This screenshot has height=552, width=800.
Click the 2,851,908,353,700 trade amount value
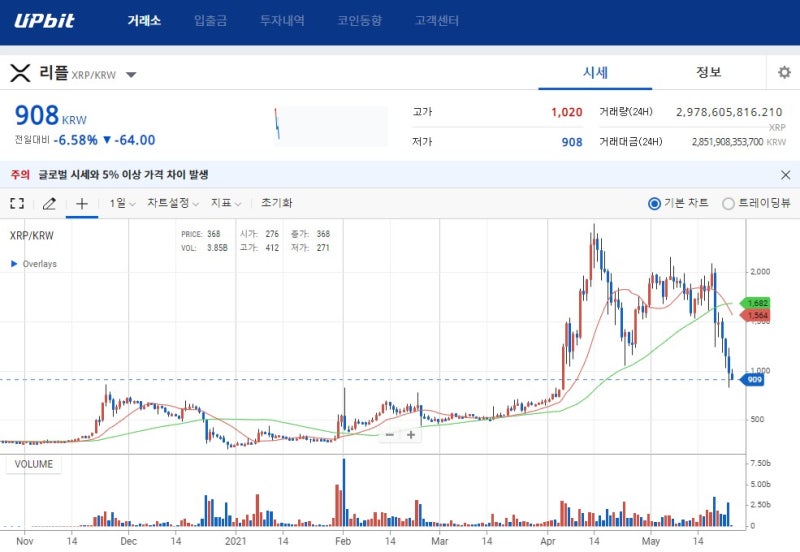(x=728, y=142)
